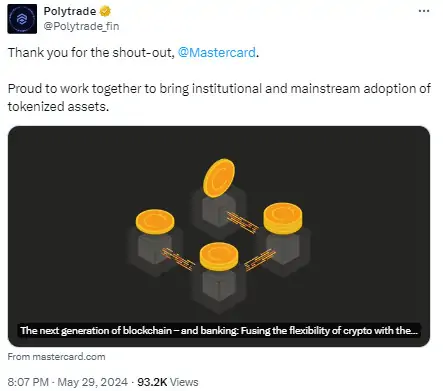Click the 93.2K Views count

168,382
